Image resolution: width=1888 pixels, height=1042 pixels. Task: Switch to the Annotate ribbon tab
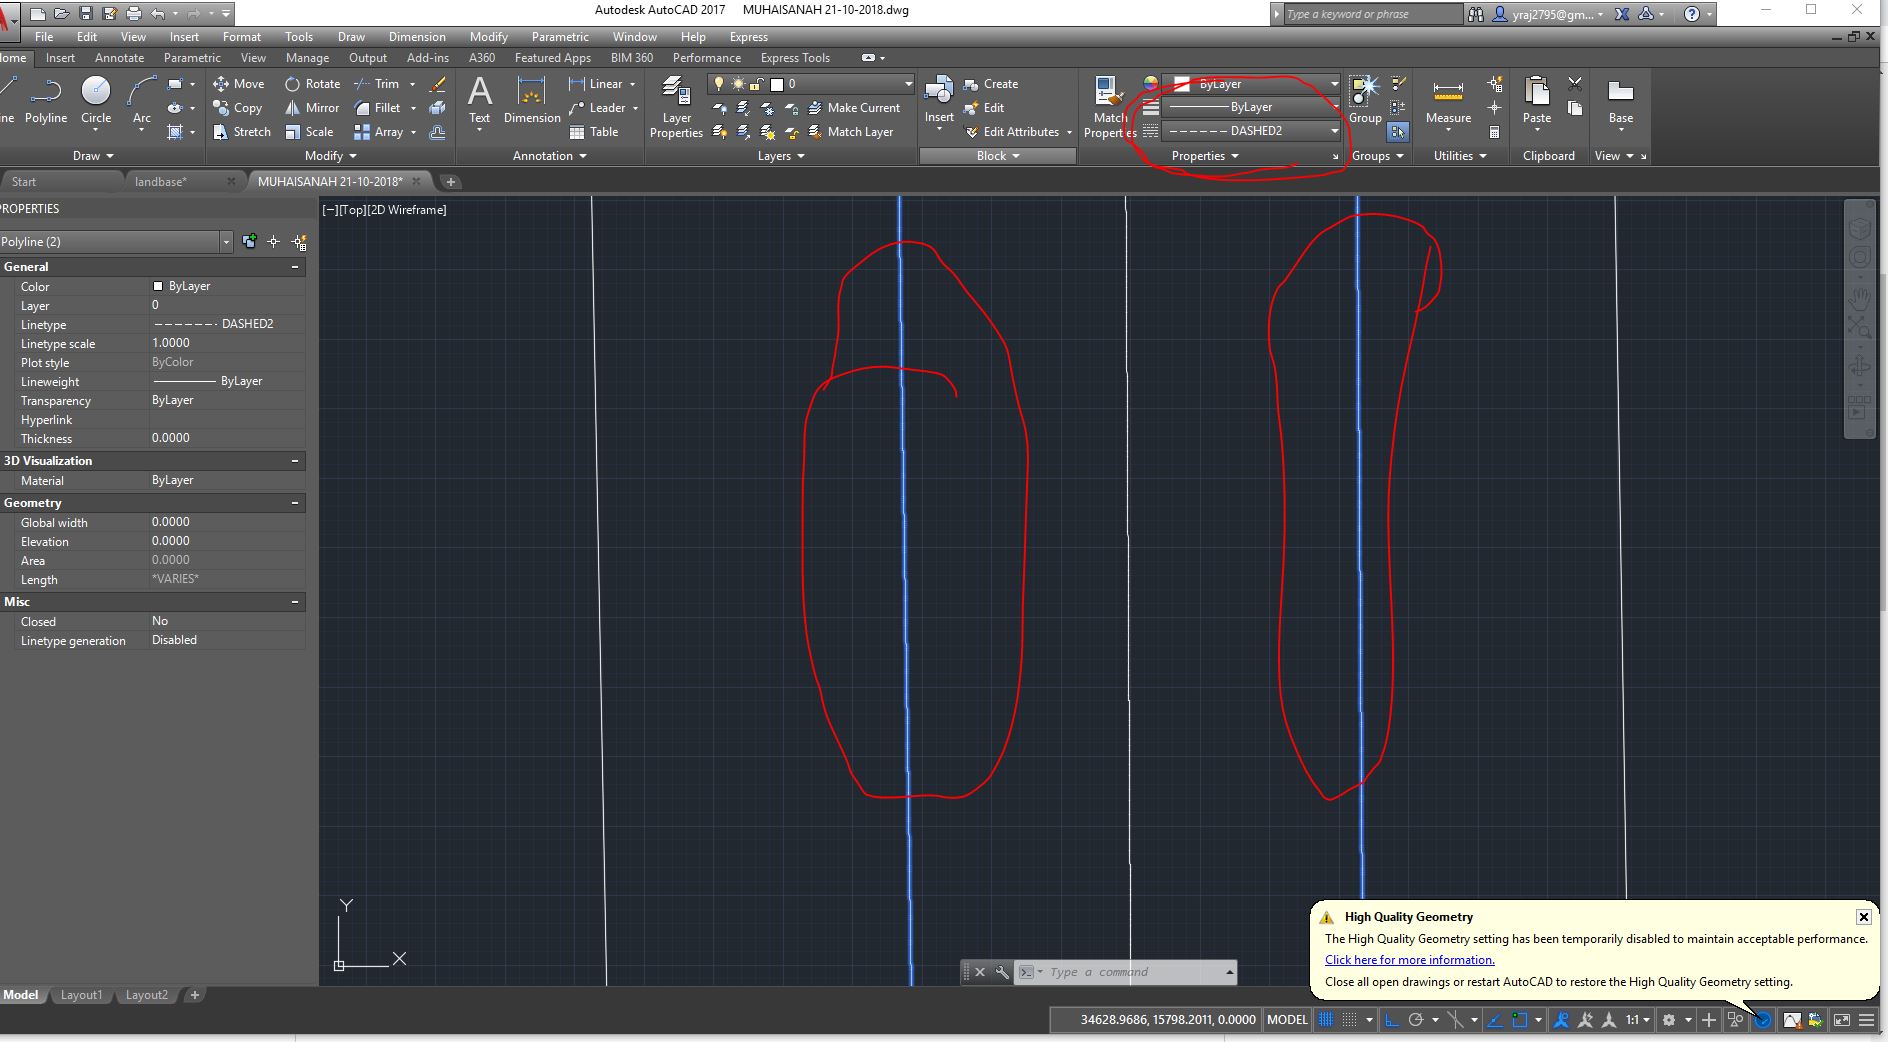[119, 58]
